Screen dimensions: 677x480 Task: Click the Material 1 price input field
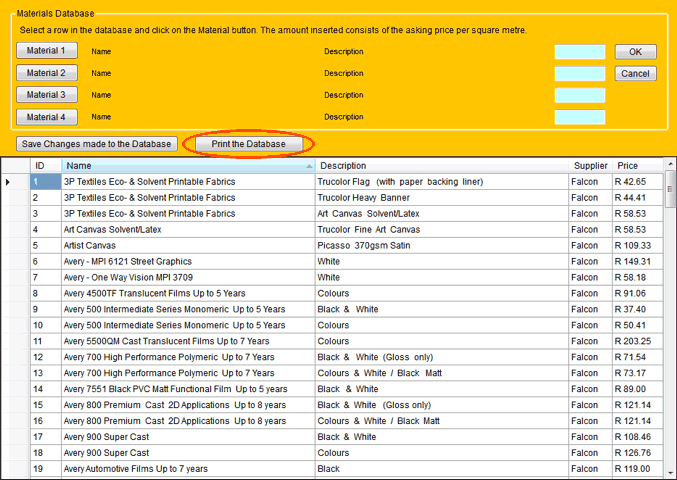click(x=580, y=52)
